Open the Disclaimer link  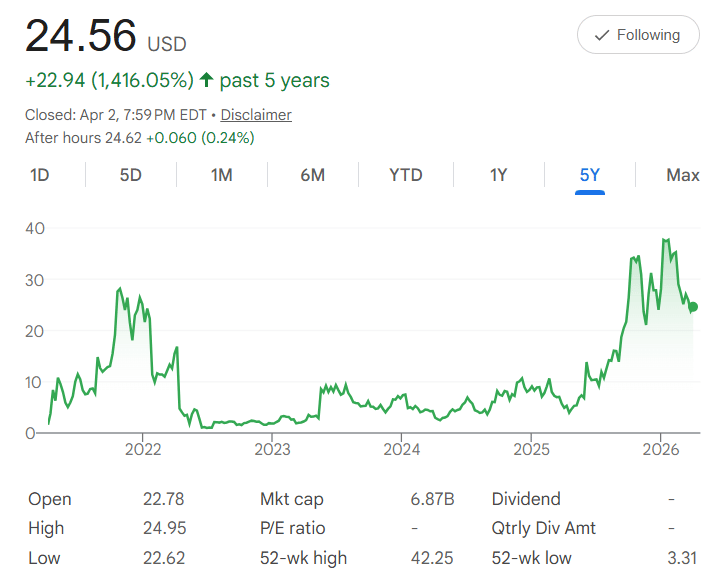pyautogui.click(x=256, y=115)
